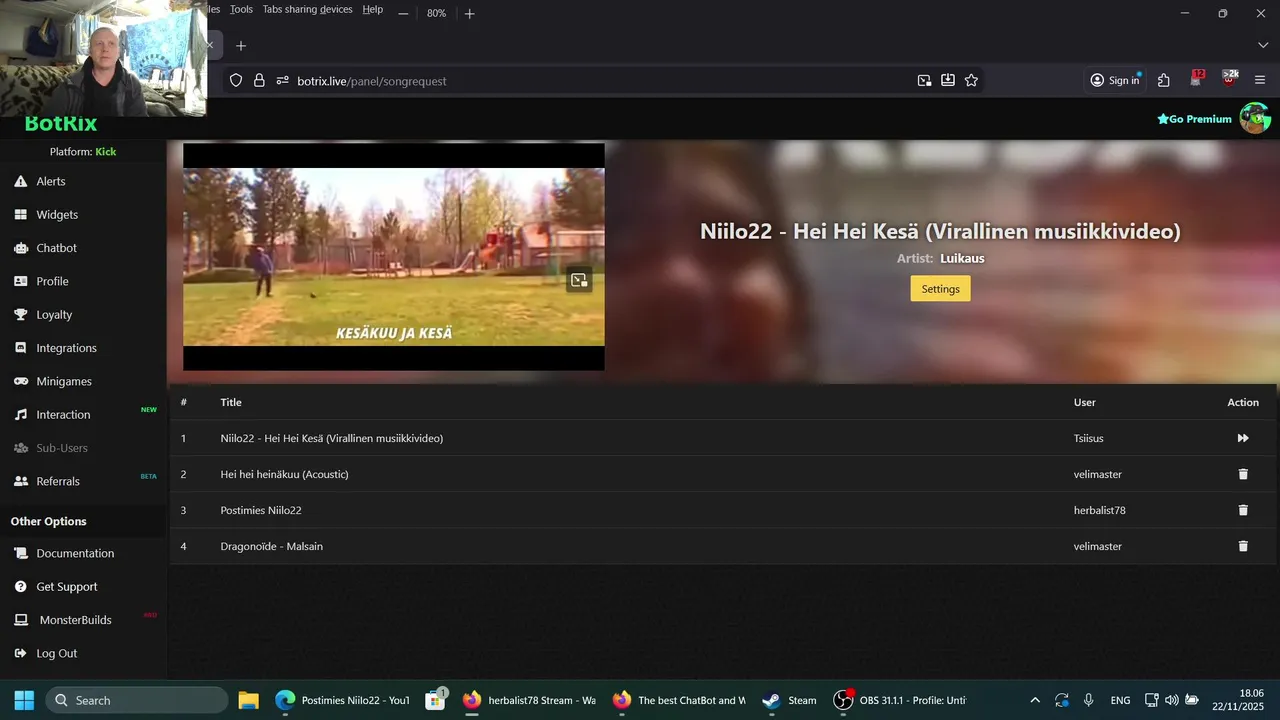This screenshot has width=1280, height=720.
Task: Bookmark this page with the star icon
Action: point(971,80)
